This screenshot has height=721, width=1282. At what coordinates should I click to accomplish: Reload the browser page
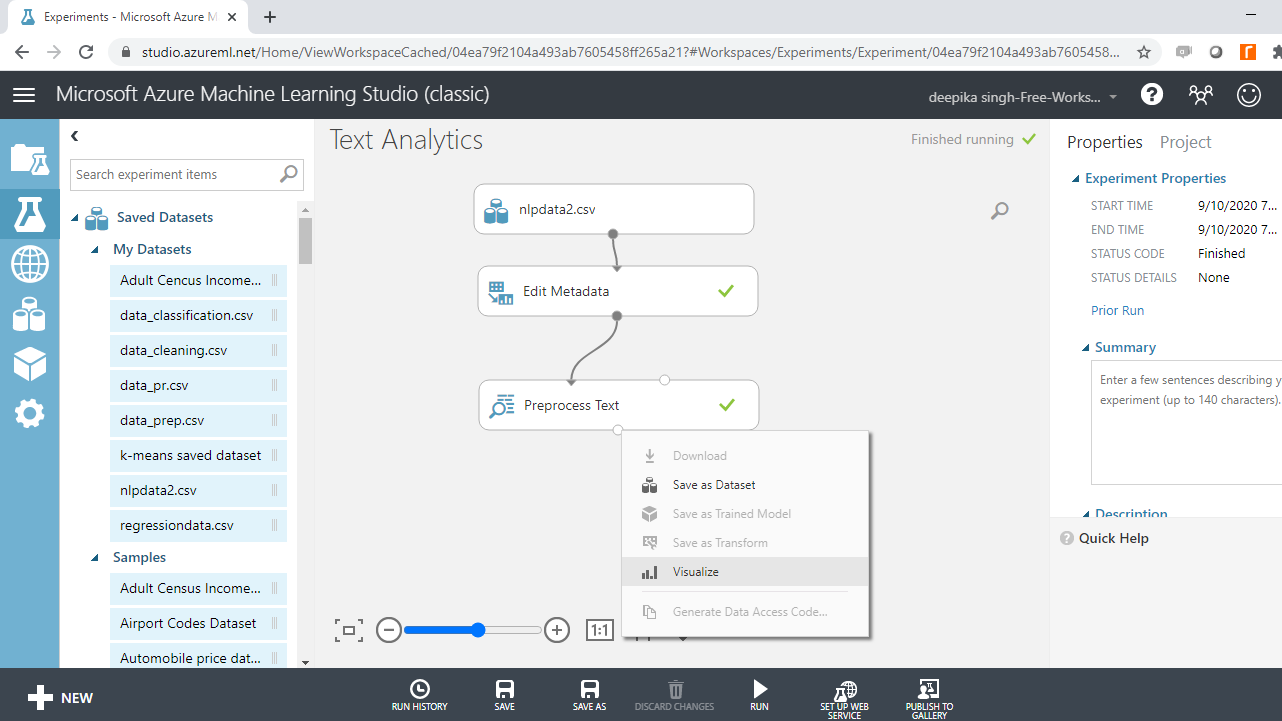point(86,52)
